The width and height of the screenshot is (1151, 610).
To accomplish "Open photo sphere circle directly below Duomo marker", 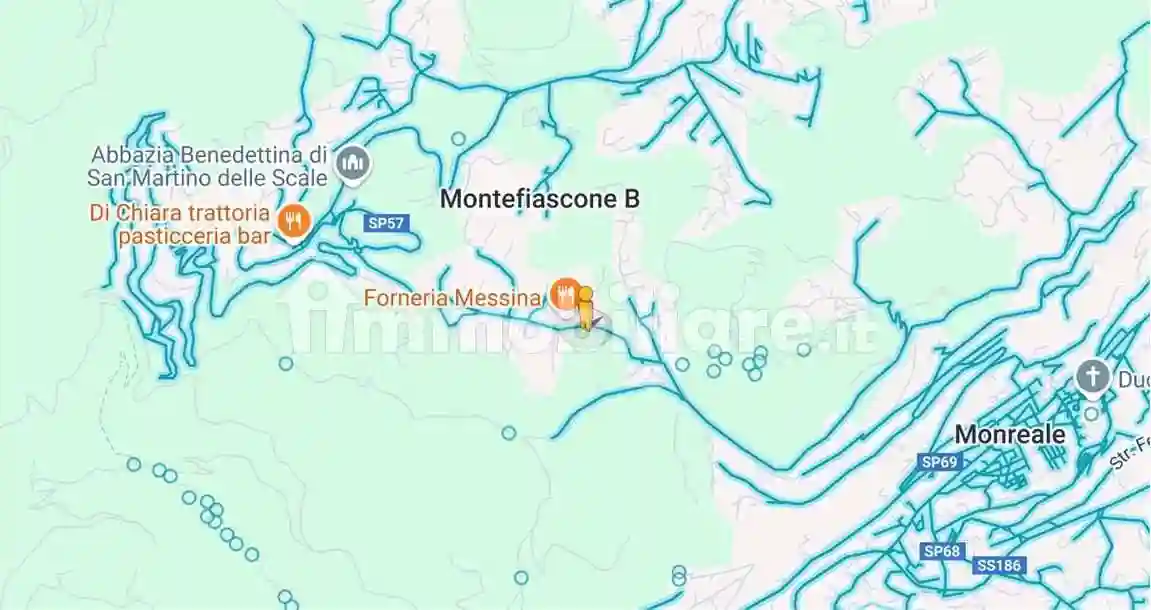I will pos(1092,414).
